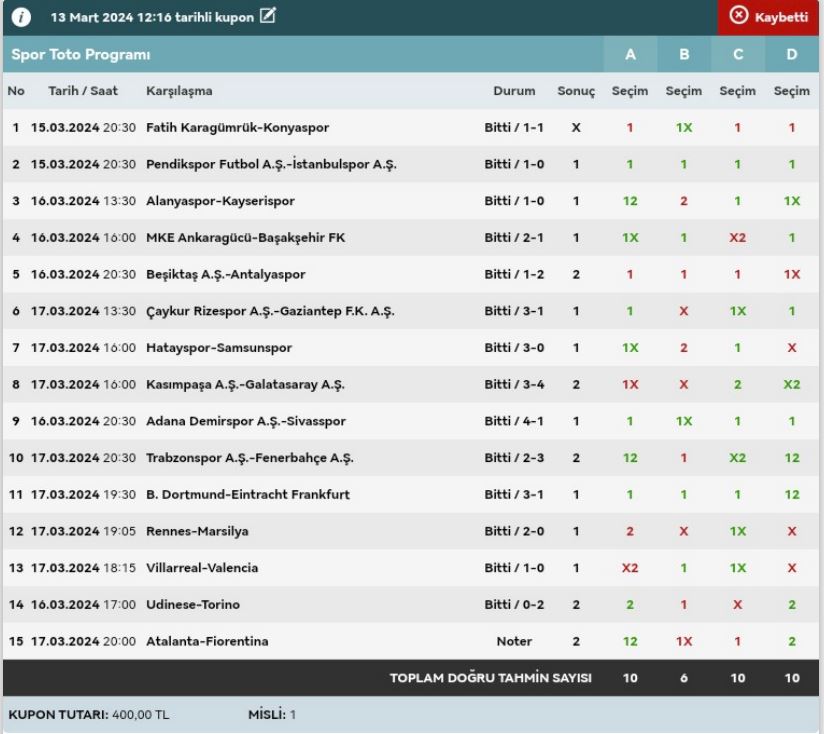Click the red Kaybetti status badge

770,17
